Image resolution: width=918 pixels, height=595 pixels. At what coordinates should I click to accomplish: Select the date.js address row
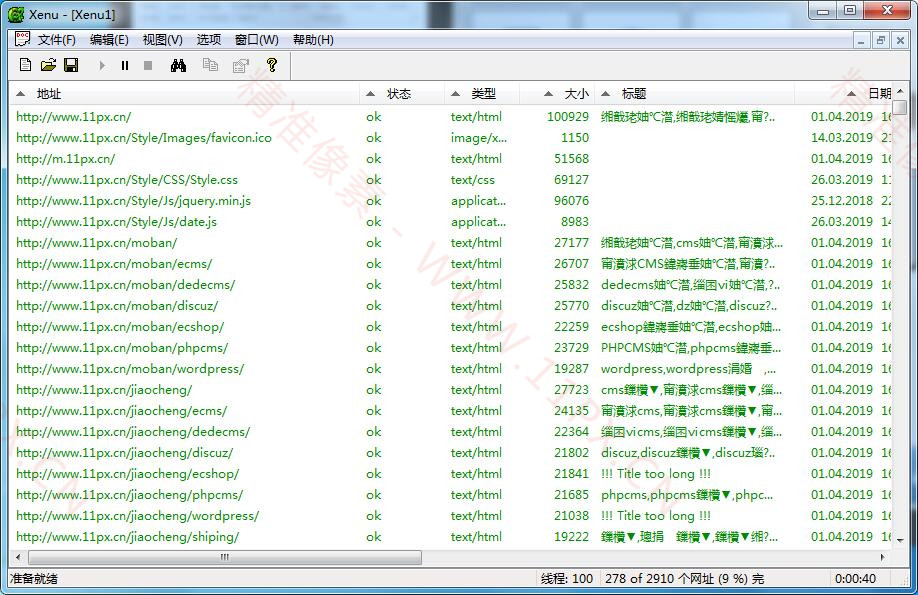(x=117, y=222)
